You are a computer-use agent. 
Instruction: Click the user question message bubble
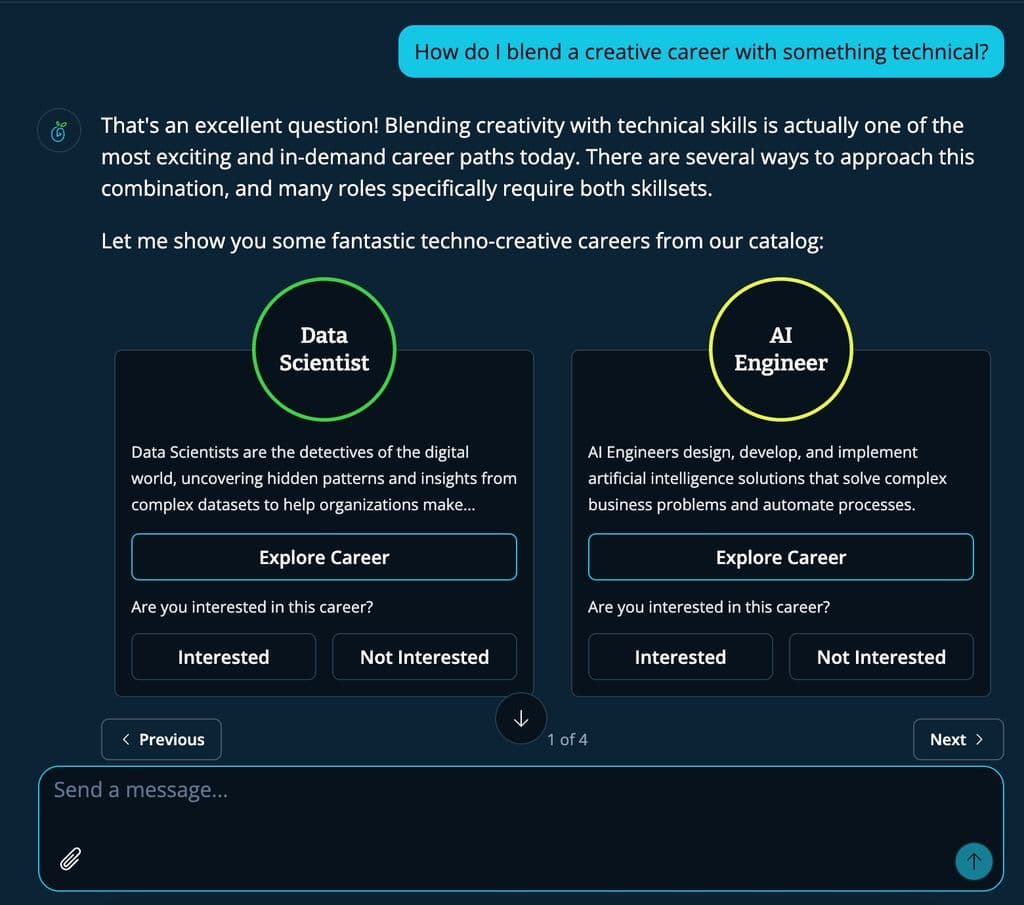point(700,52)
